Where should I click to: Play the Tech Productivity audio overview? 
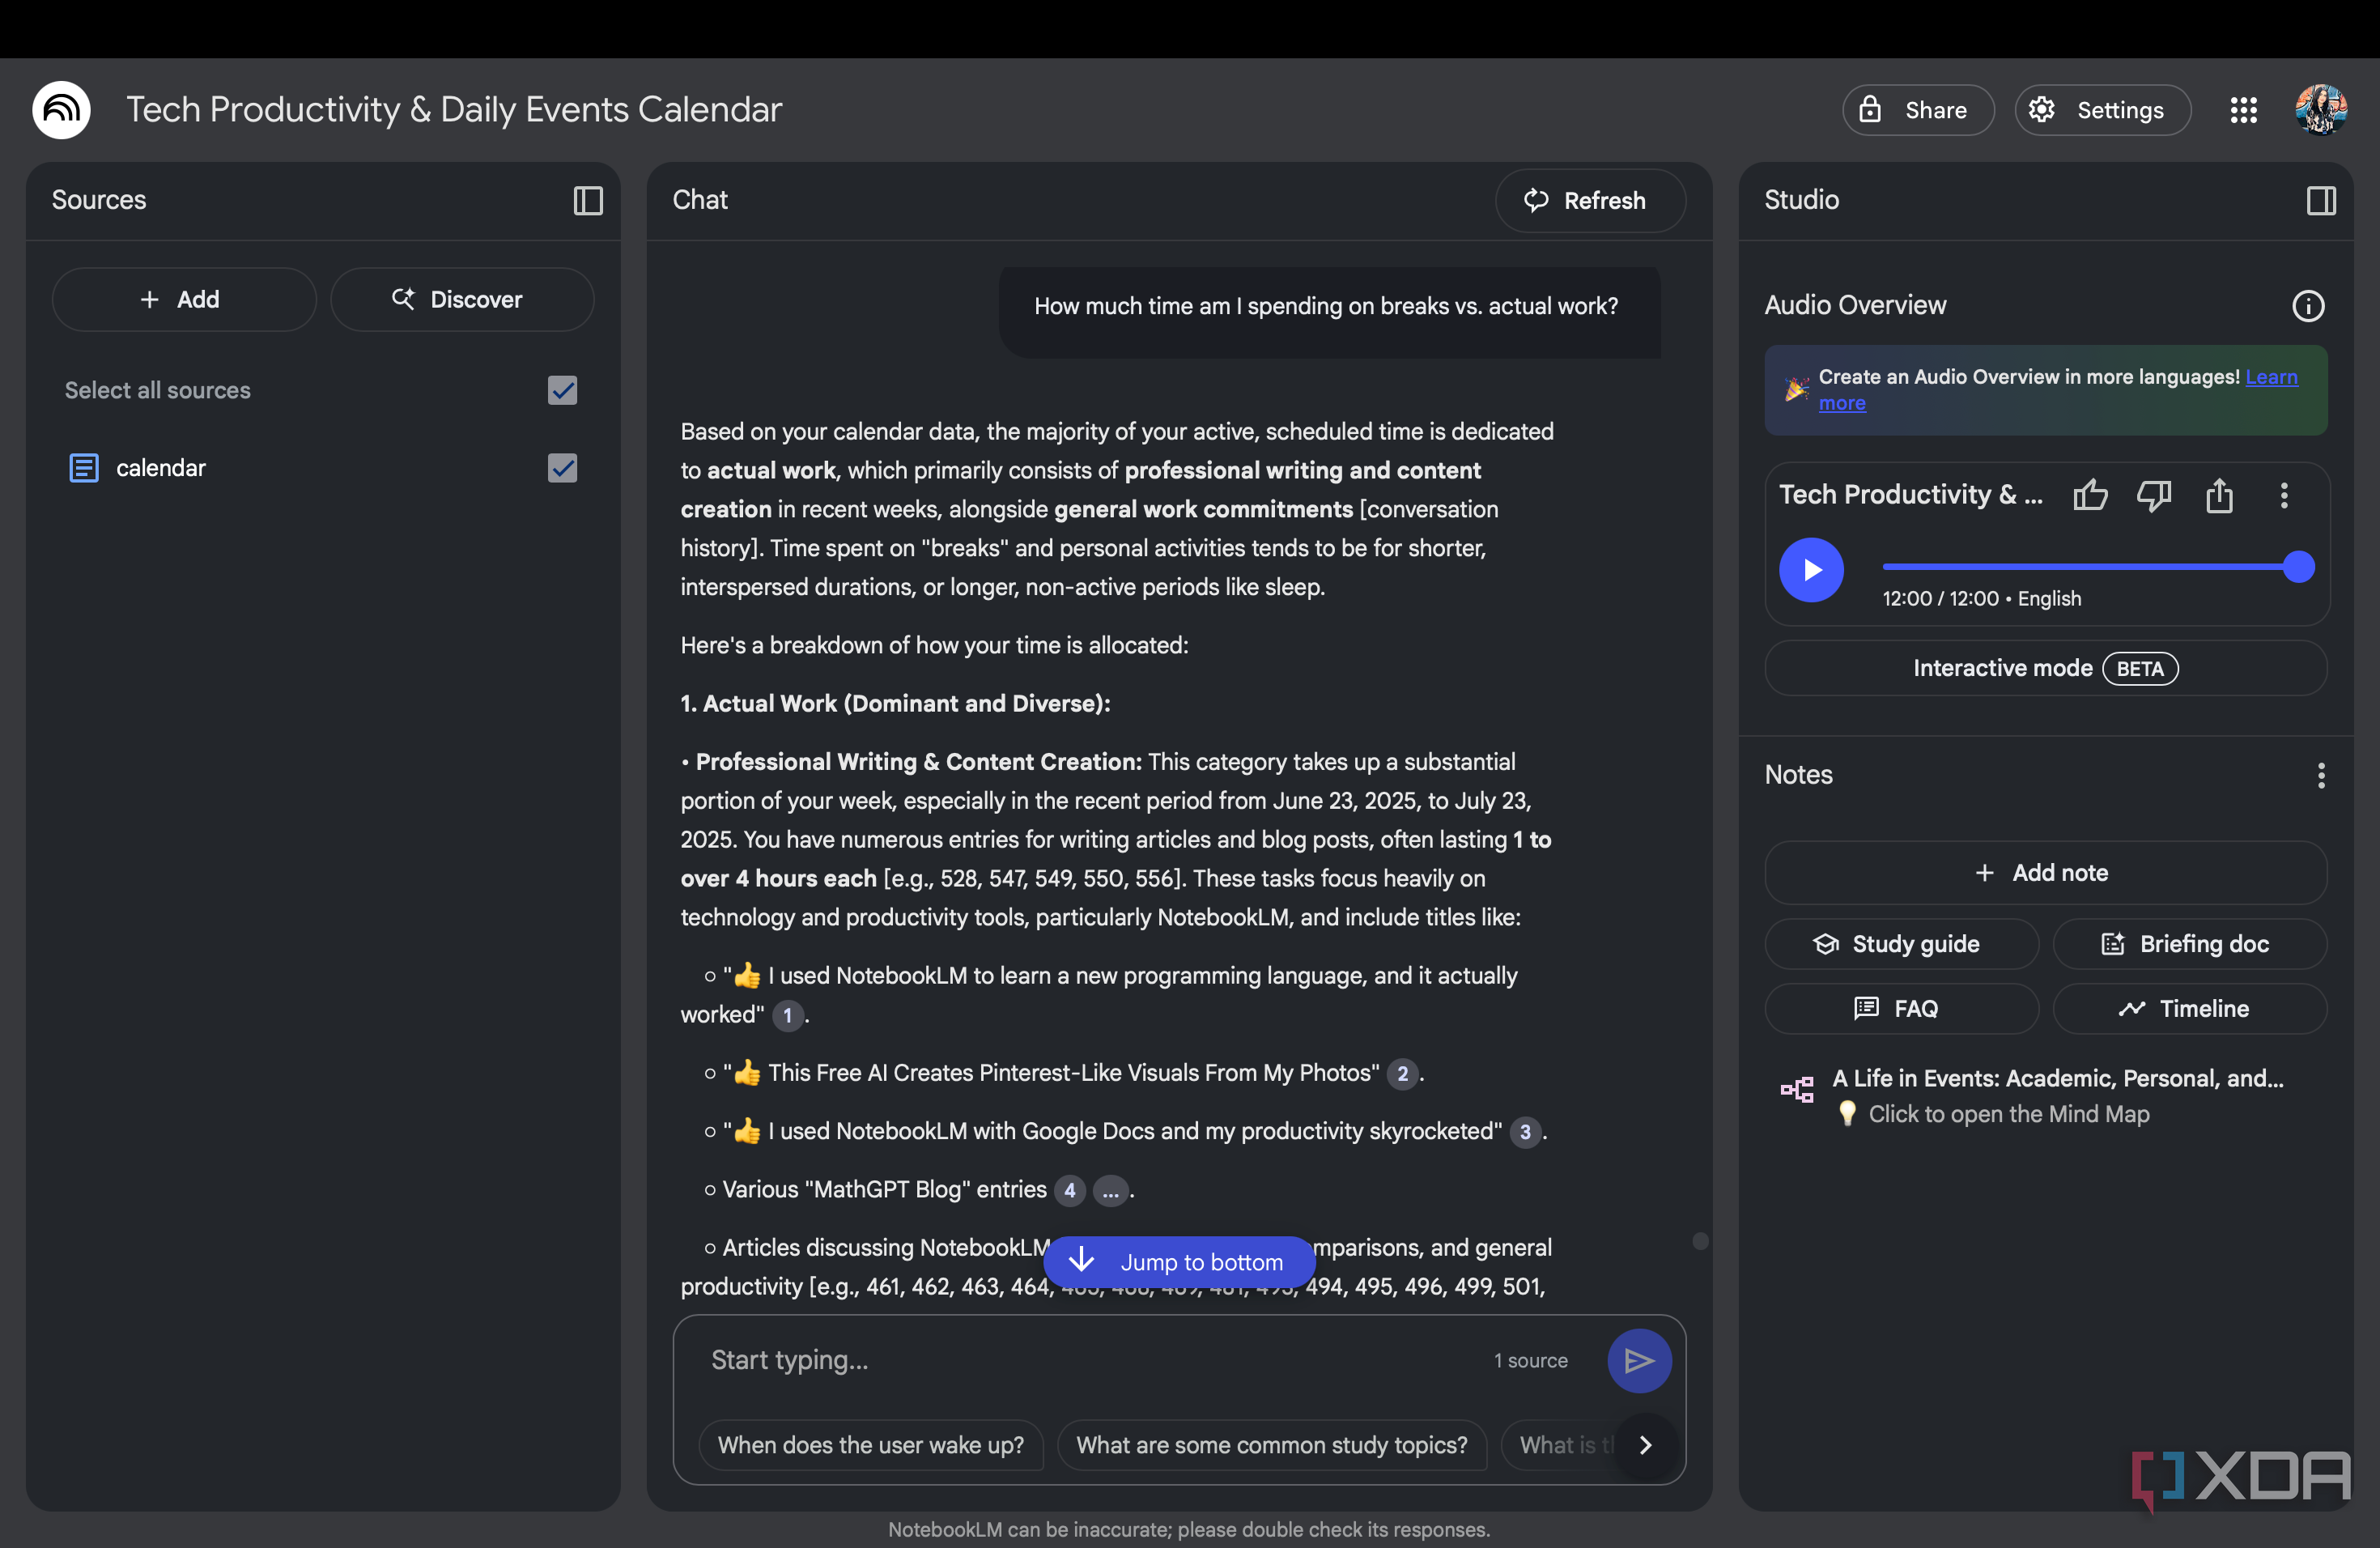coord(1811,569)
